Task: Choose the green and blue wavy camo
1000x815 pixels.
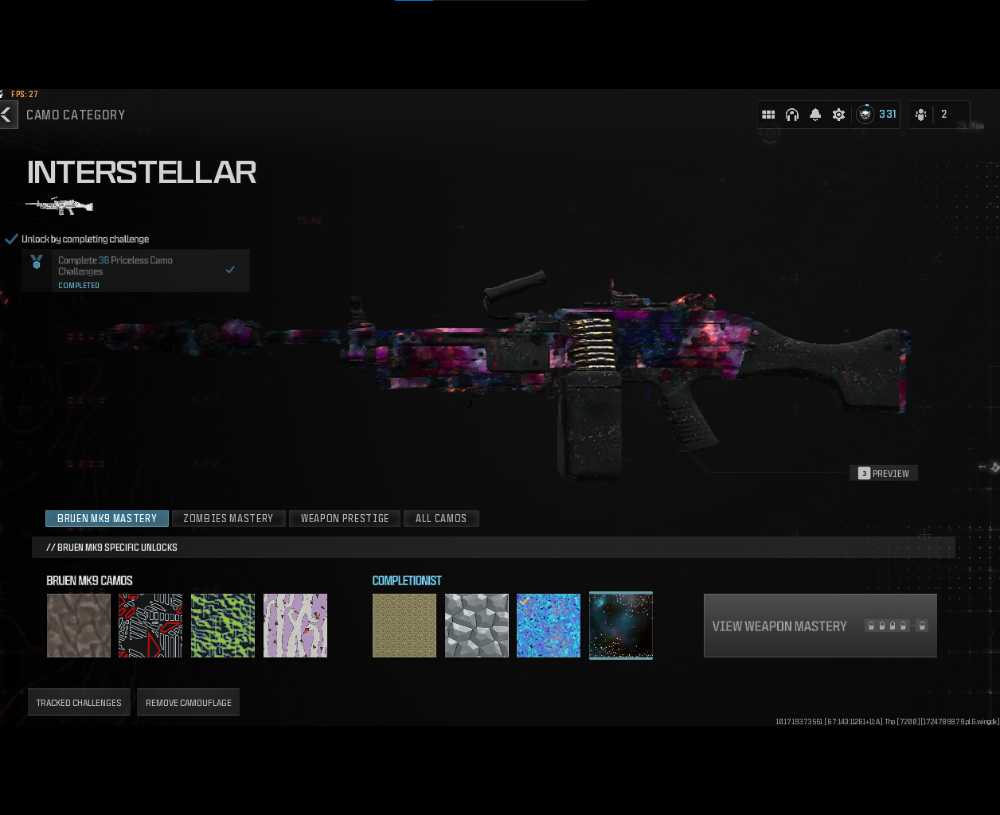Action: tap(223, 626)
